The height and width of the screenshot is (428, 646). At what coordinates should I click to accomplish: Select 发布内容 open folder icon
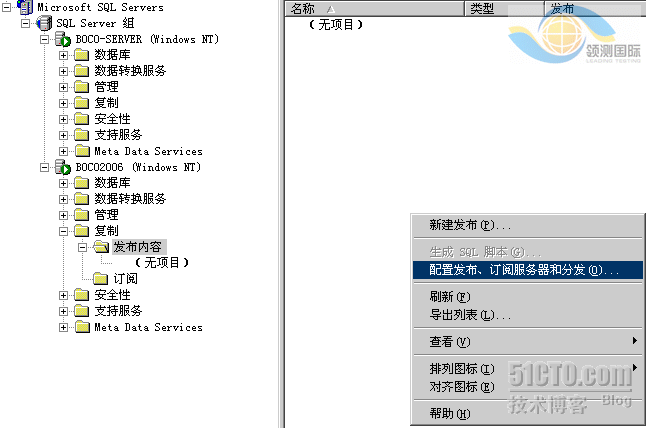tap(100, 247)
